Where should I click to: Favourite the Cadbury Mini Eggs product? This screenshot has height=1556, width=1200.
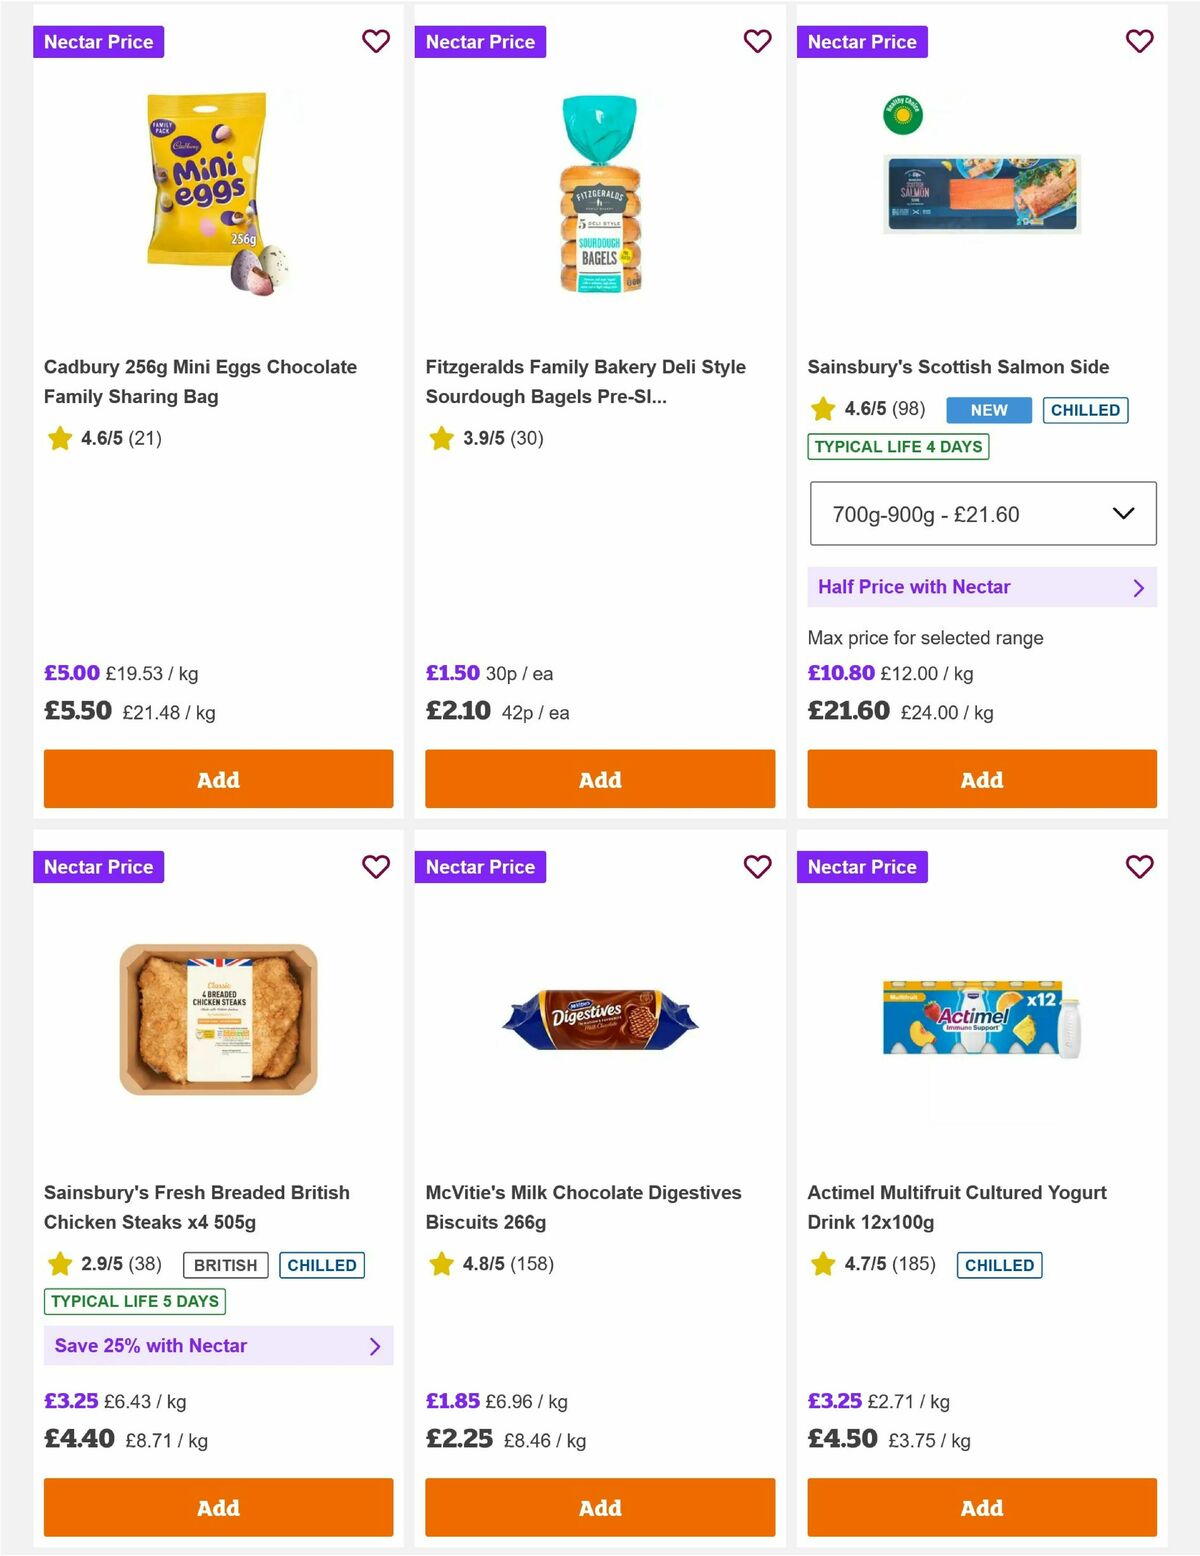pos(376,41)
